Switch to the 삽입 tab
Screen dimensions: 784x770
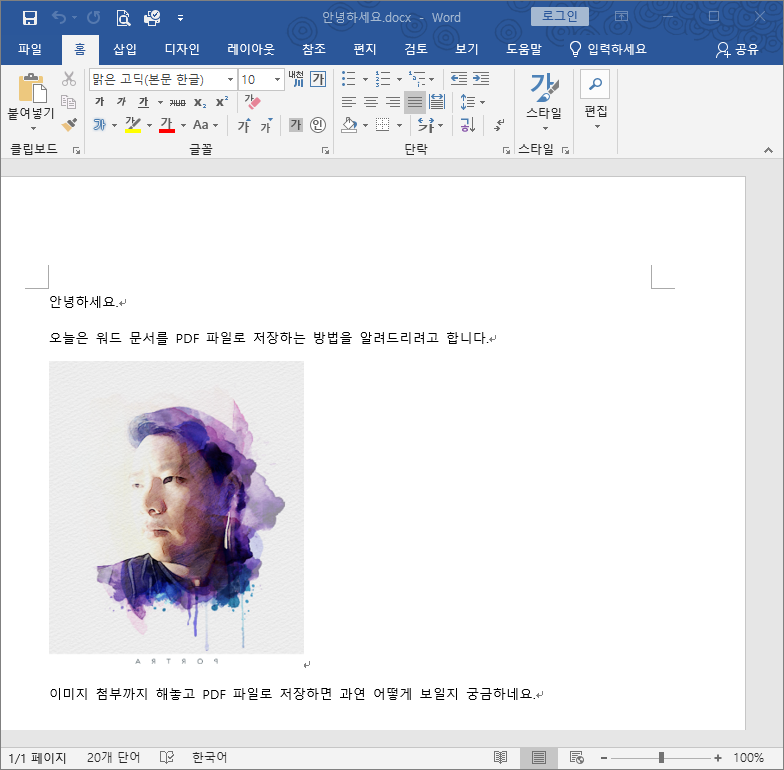point(124,49)
